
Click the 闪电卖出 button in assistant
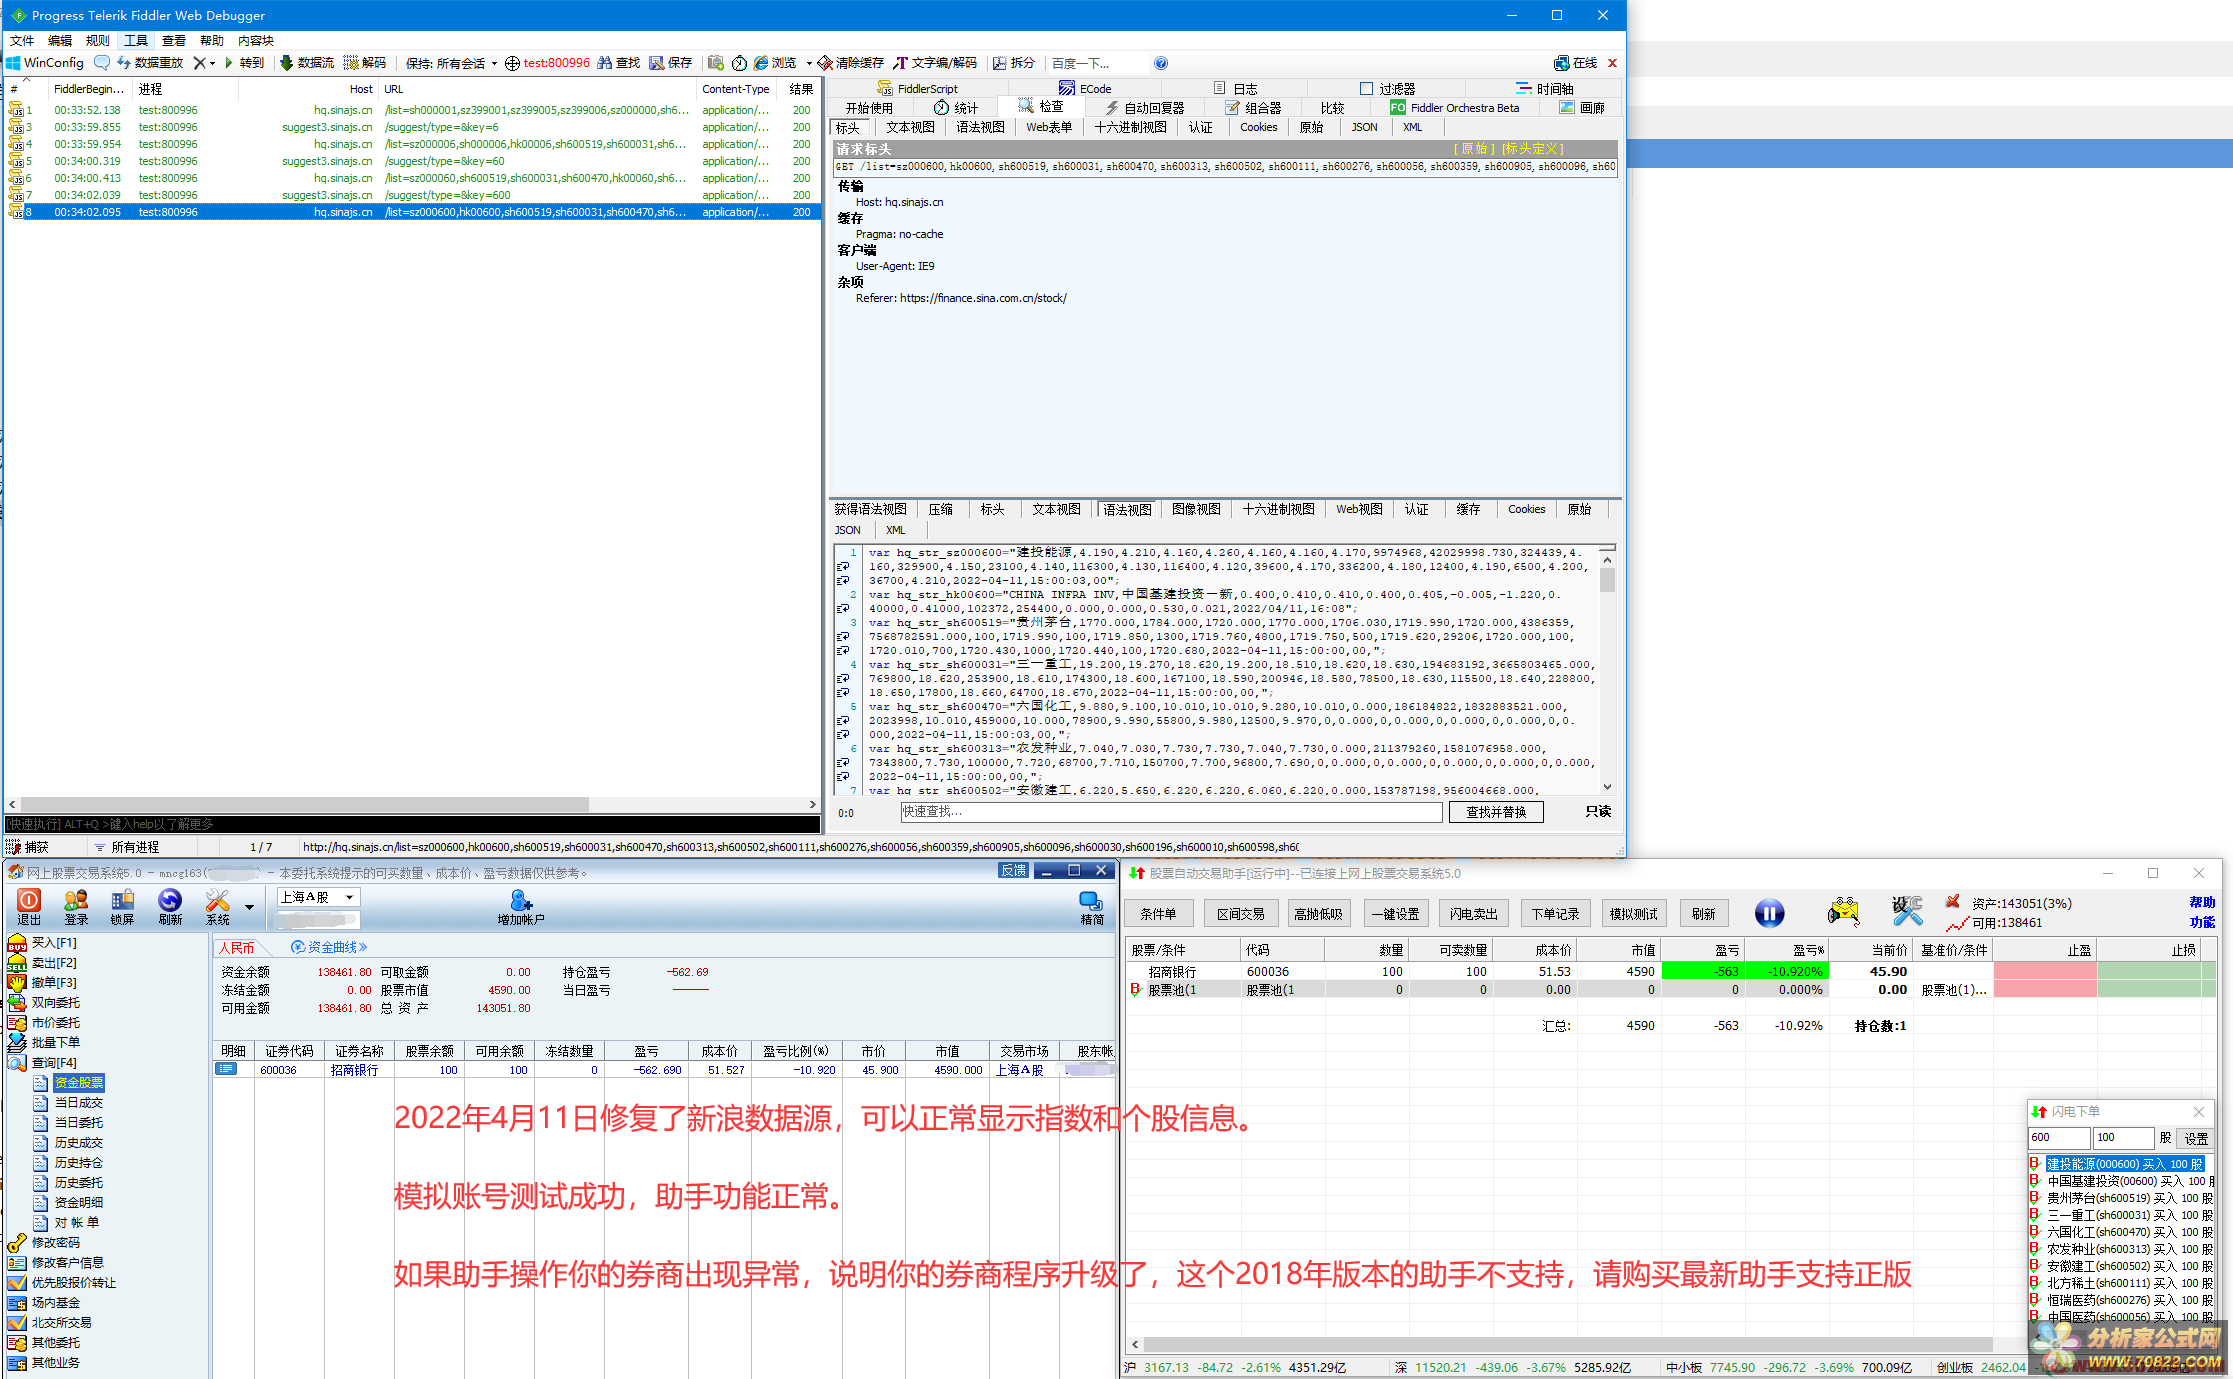click(x=1474, y=913)
